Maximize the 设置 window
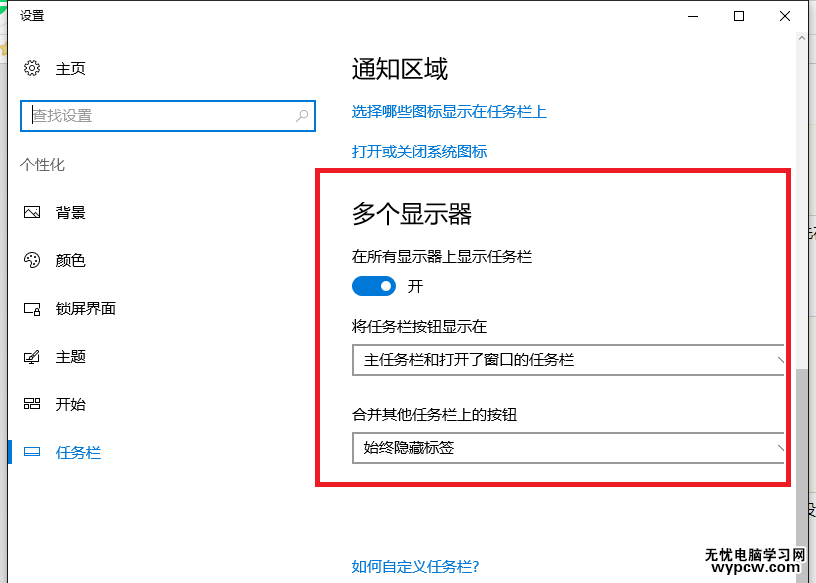The image size is (816, 583). pyautogui.click(x=738, y=16)
